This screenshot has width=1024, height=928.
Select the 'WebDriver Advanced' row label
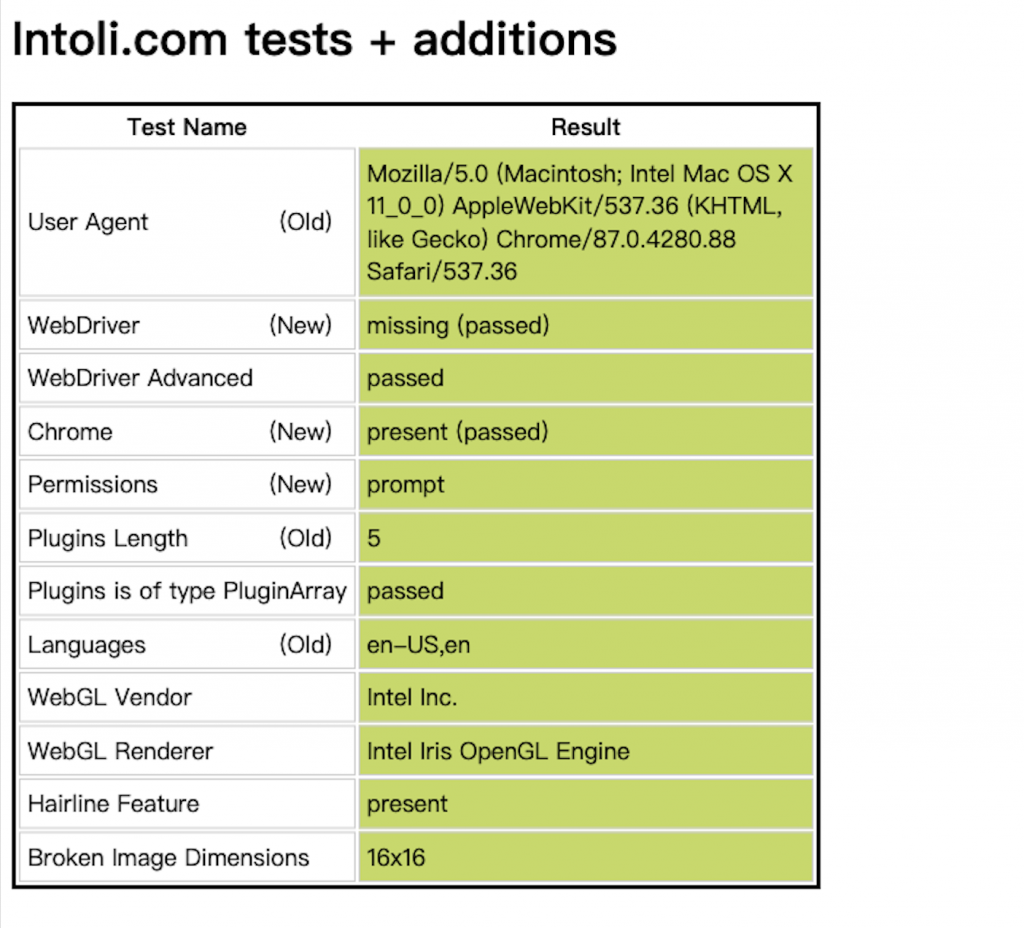click(140, 378)
